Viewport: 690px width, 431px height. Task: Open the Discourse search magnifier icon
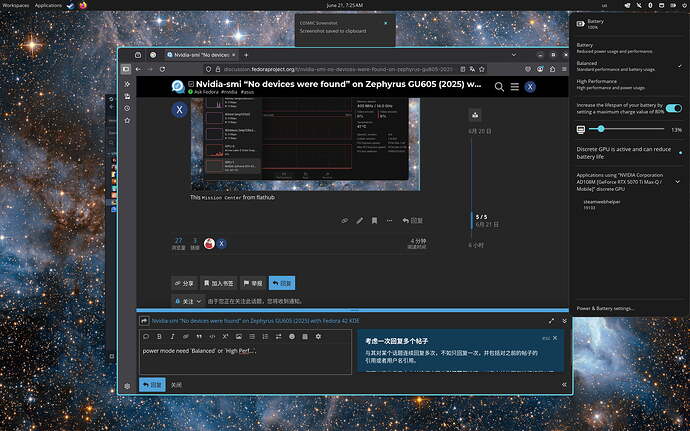[499, 87]
